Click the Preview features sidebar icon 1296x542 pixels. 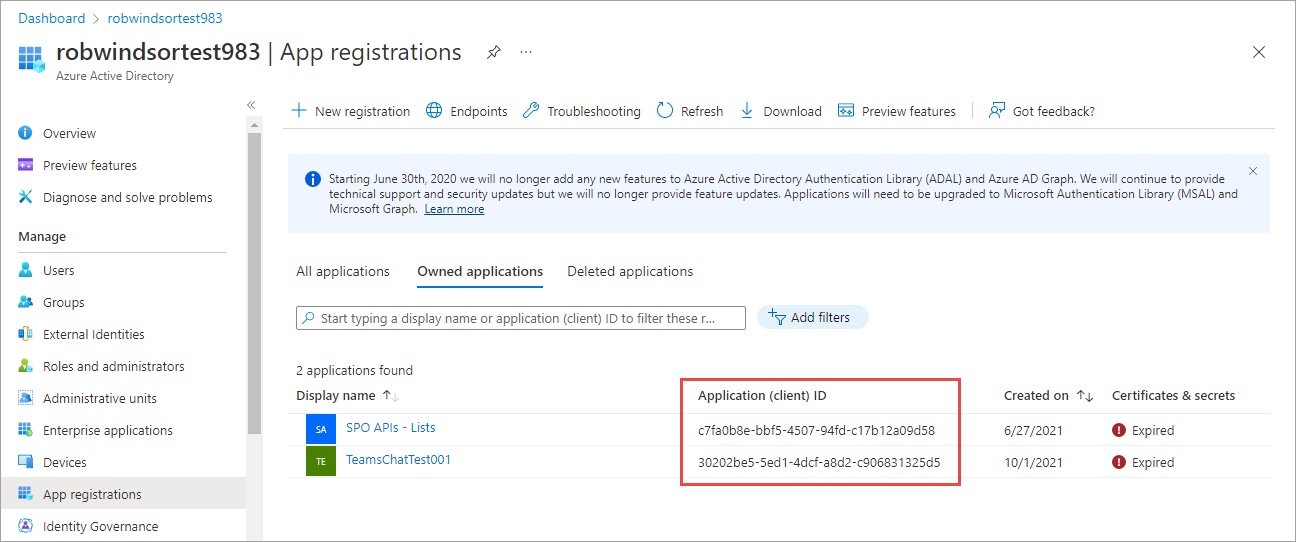pos(26,165)
